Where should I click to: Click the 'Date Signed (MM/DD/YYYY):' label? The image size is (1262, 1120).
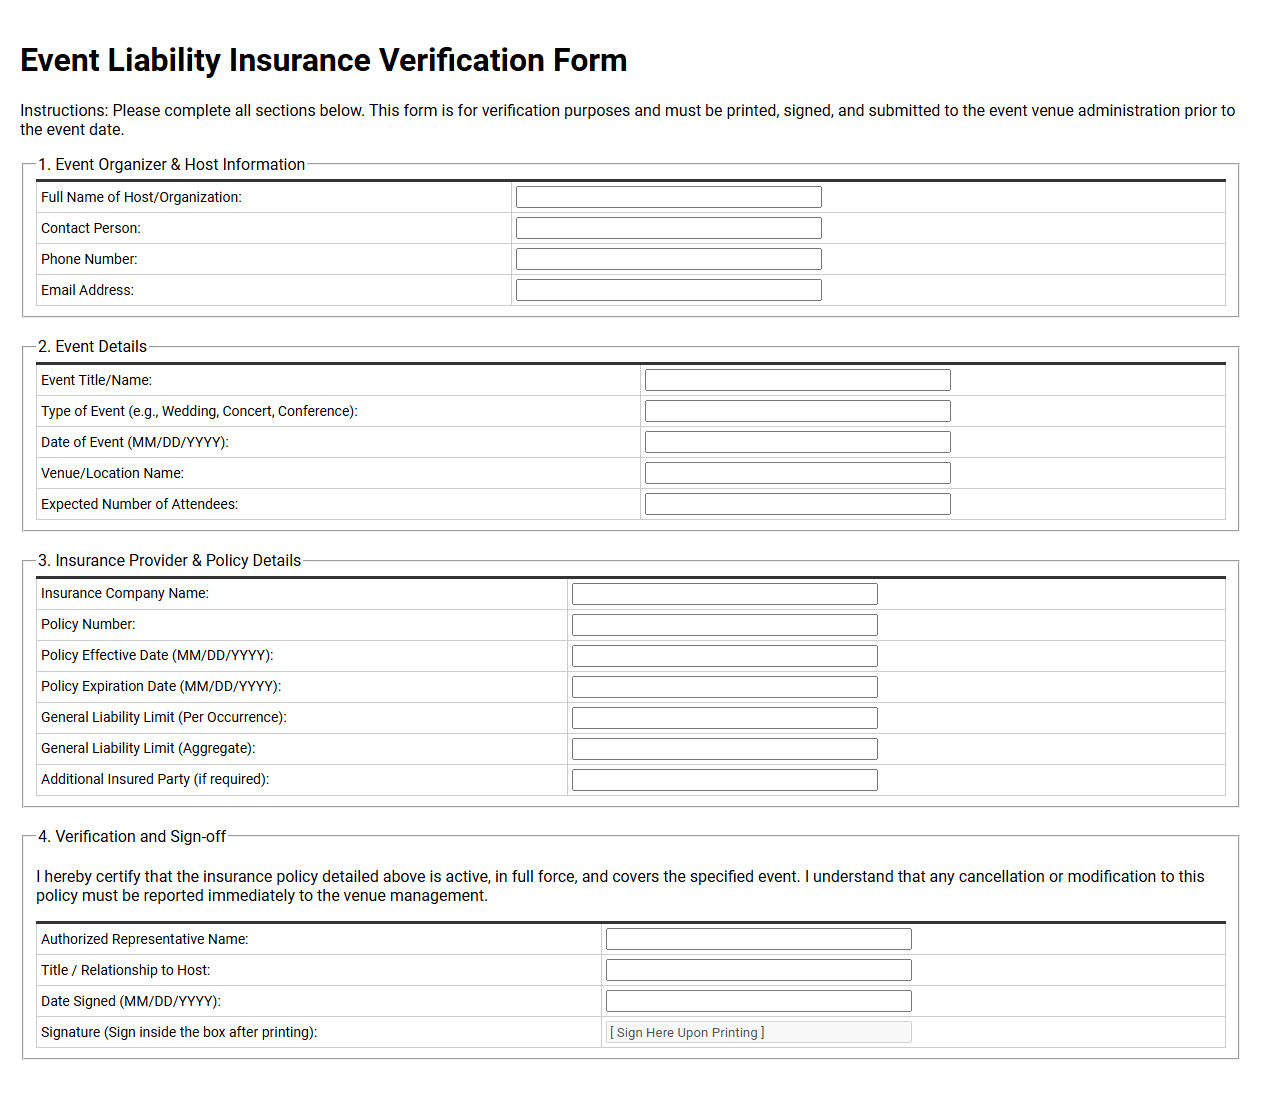131,1001
